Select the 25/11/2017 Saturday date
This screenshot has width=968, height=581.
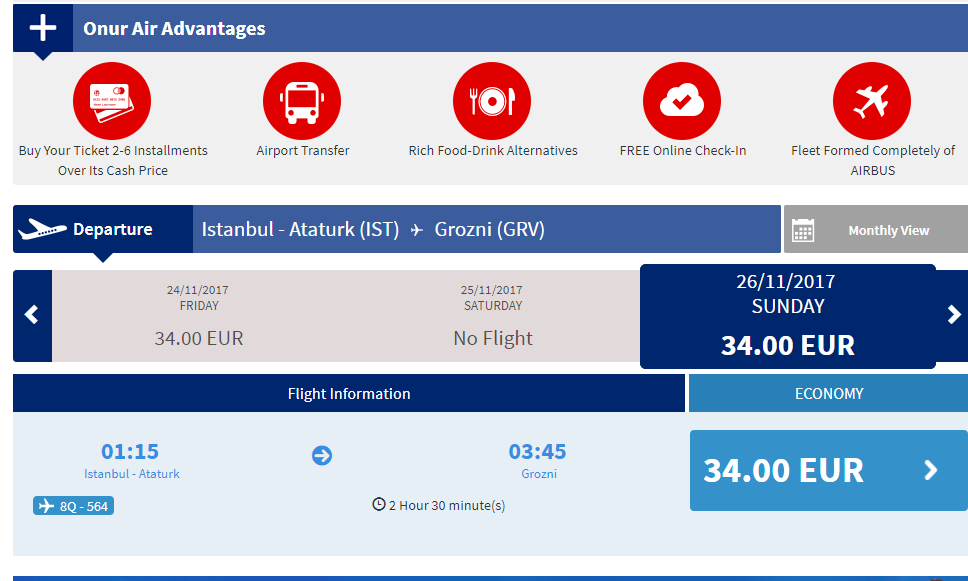coord(493,316)
